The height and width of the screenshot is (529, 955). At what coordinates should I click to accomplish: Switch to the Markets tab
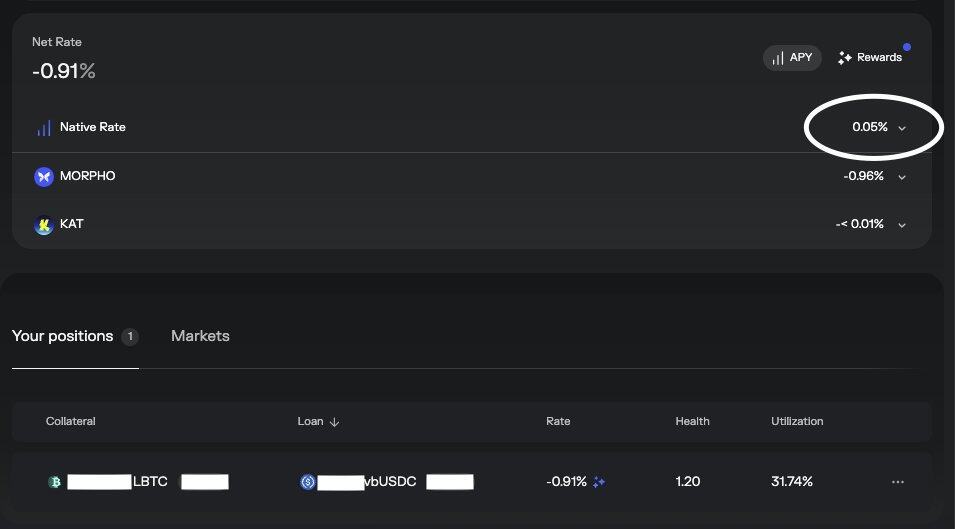coord(200,336)
